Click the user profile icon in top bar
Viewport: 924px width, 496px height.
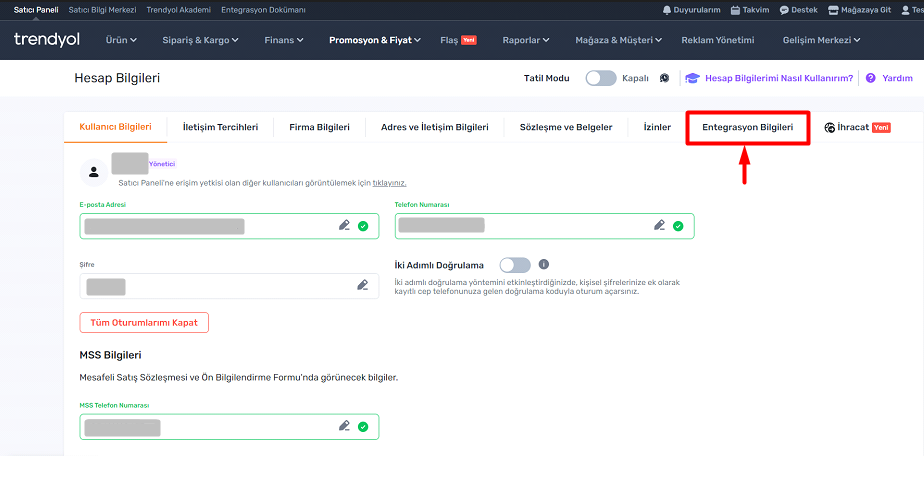click(906, 10)
